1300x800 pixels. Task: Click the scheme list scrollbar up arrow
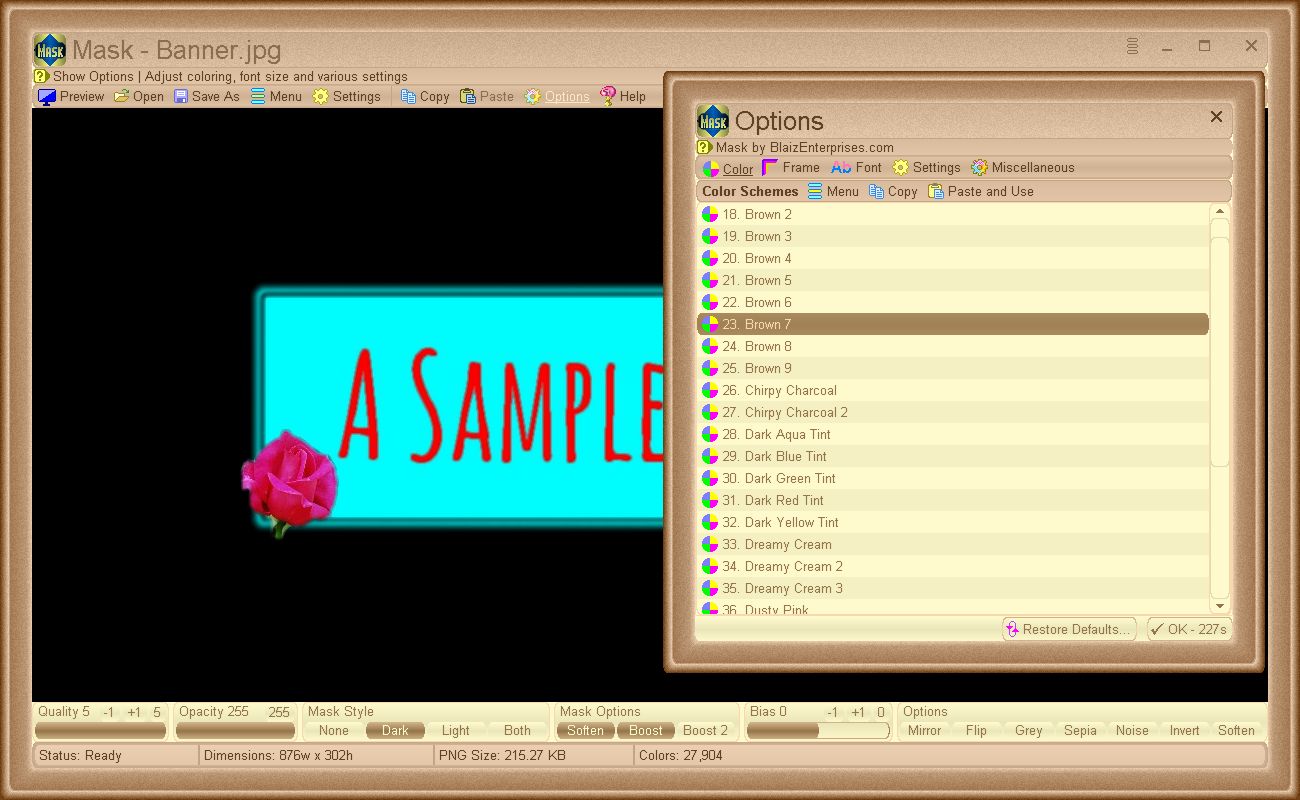tap(1220, 211)
